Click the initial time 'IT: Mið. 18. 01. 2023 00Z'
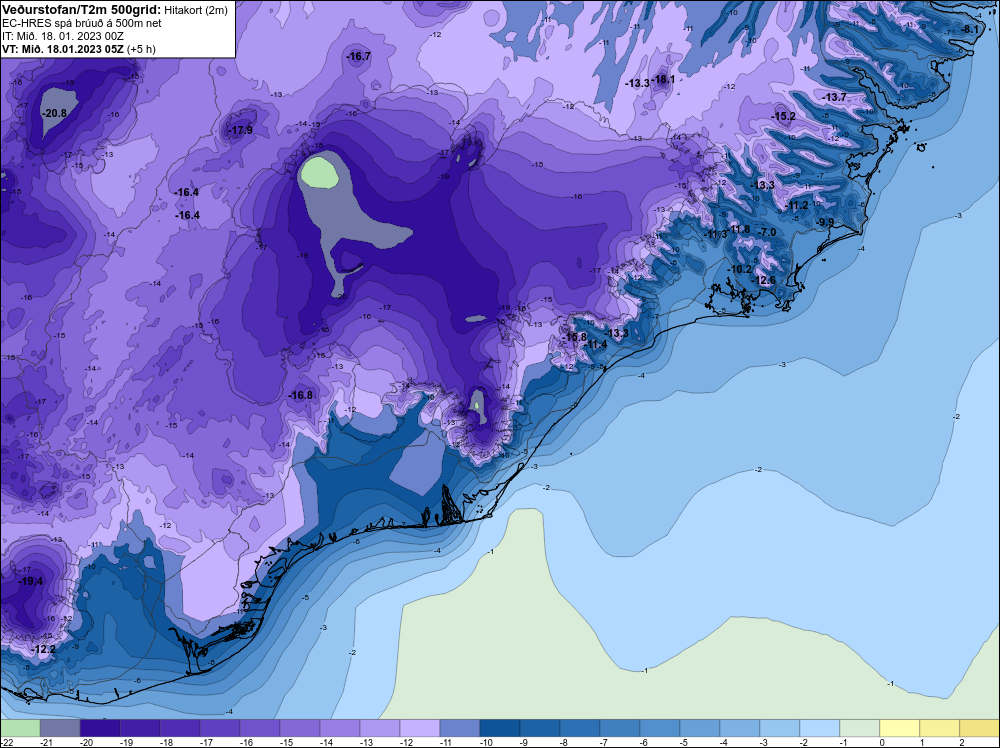This screenshot has height=748, width=1000. click(62, 36)
